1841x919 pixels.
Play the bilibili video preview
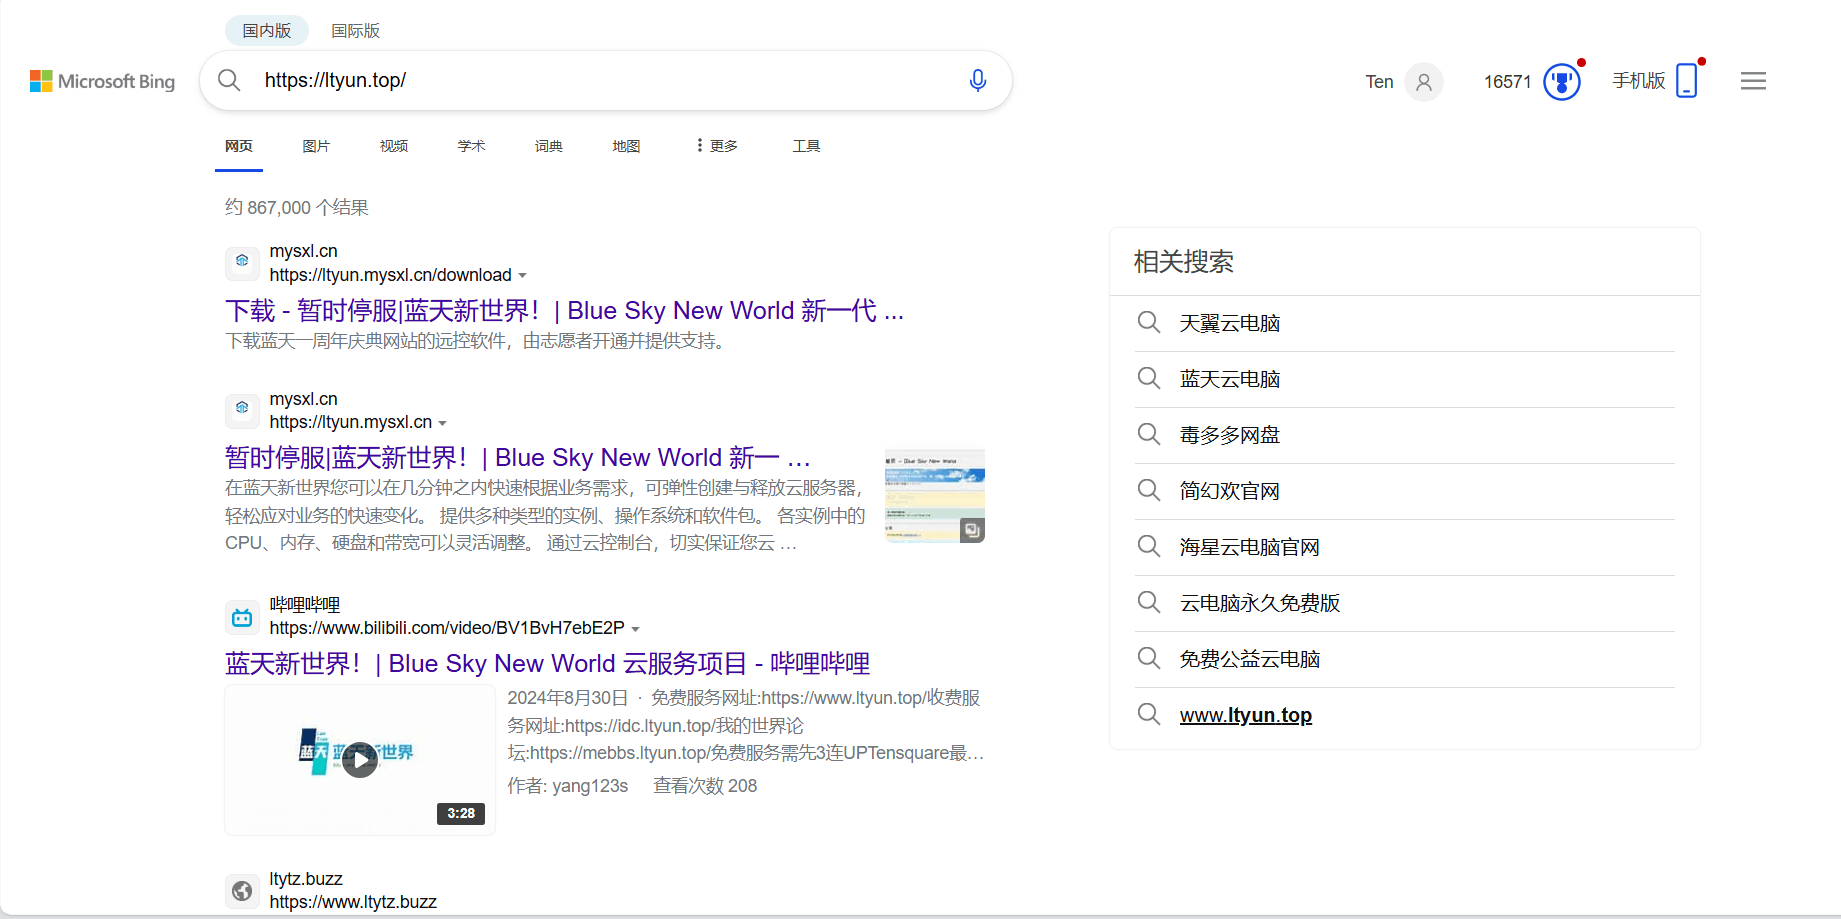coord(360,760)
